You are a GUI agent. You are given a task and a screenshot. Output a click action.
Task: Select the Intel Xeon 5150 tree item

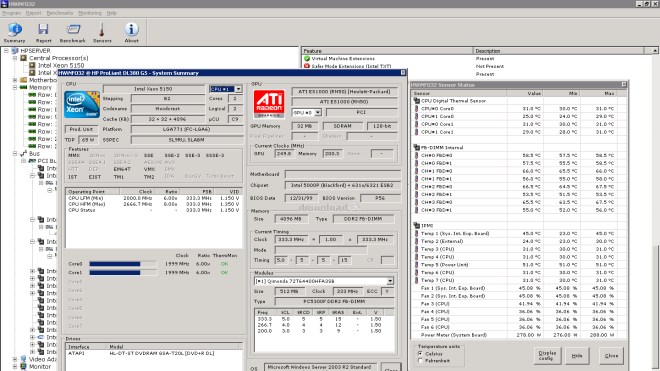(x=61, y=66)
